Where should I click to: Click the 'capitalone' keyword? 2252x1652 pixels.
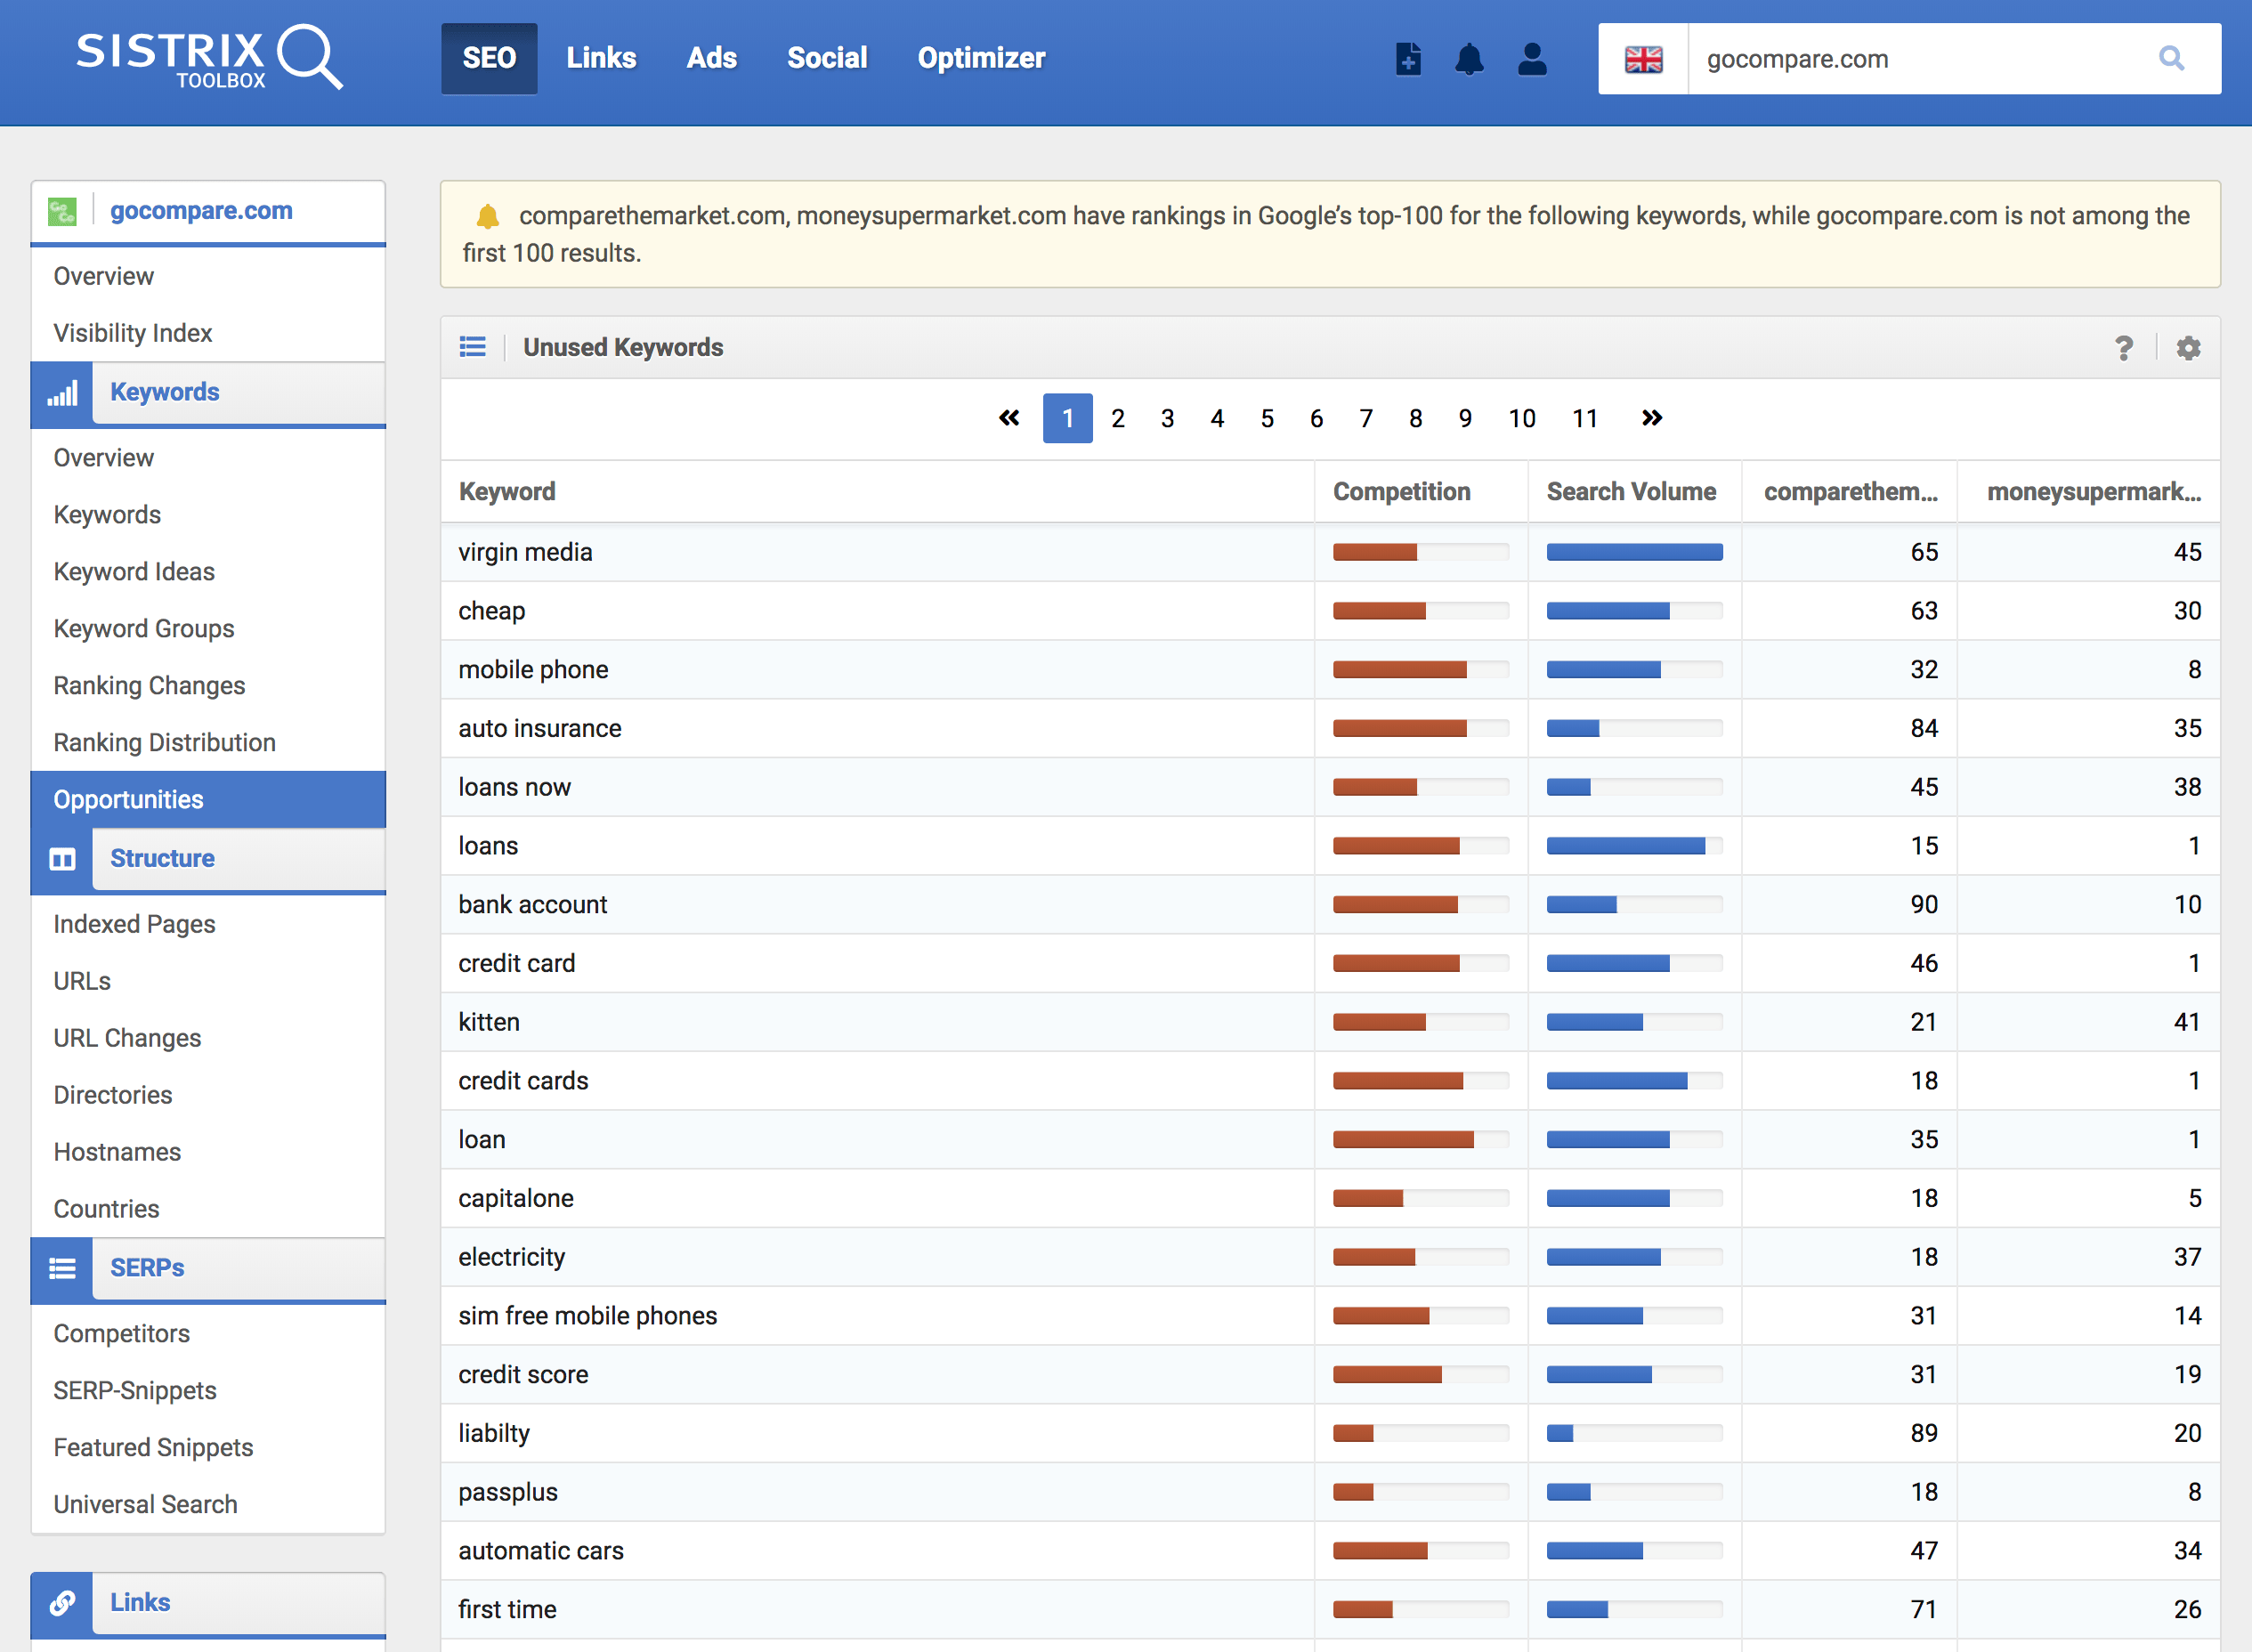tap(516, 1198)
